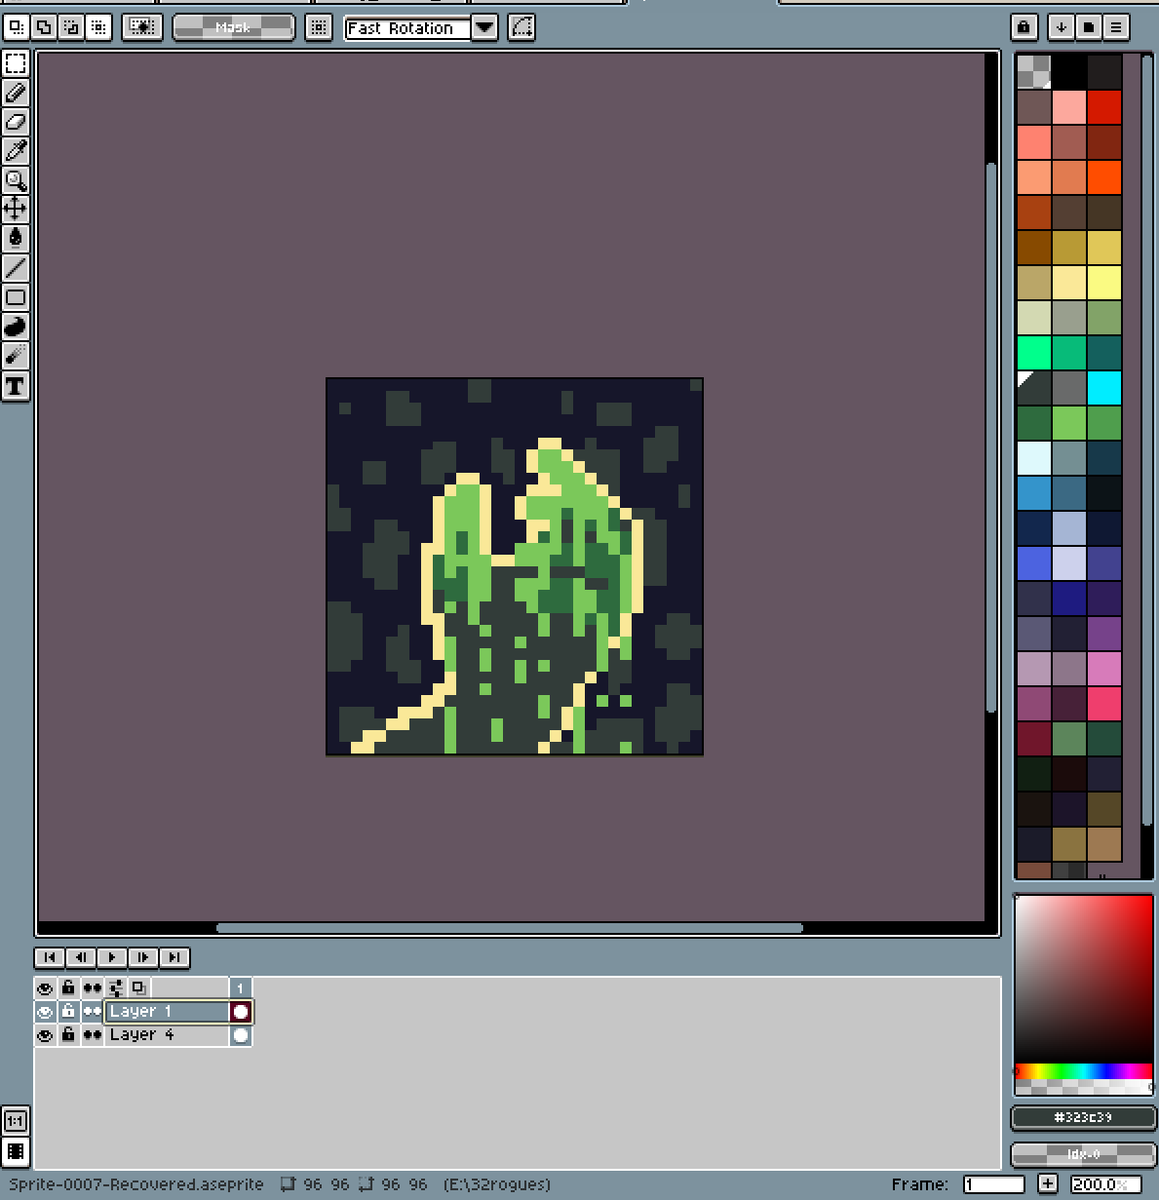This screenshot has width=1159, height=1200.
Task: Play the animation
Action: pyautogui.click(x=111, y=957)
